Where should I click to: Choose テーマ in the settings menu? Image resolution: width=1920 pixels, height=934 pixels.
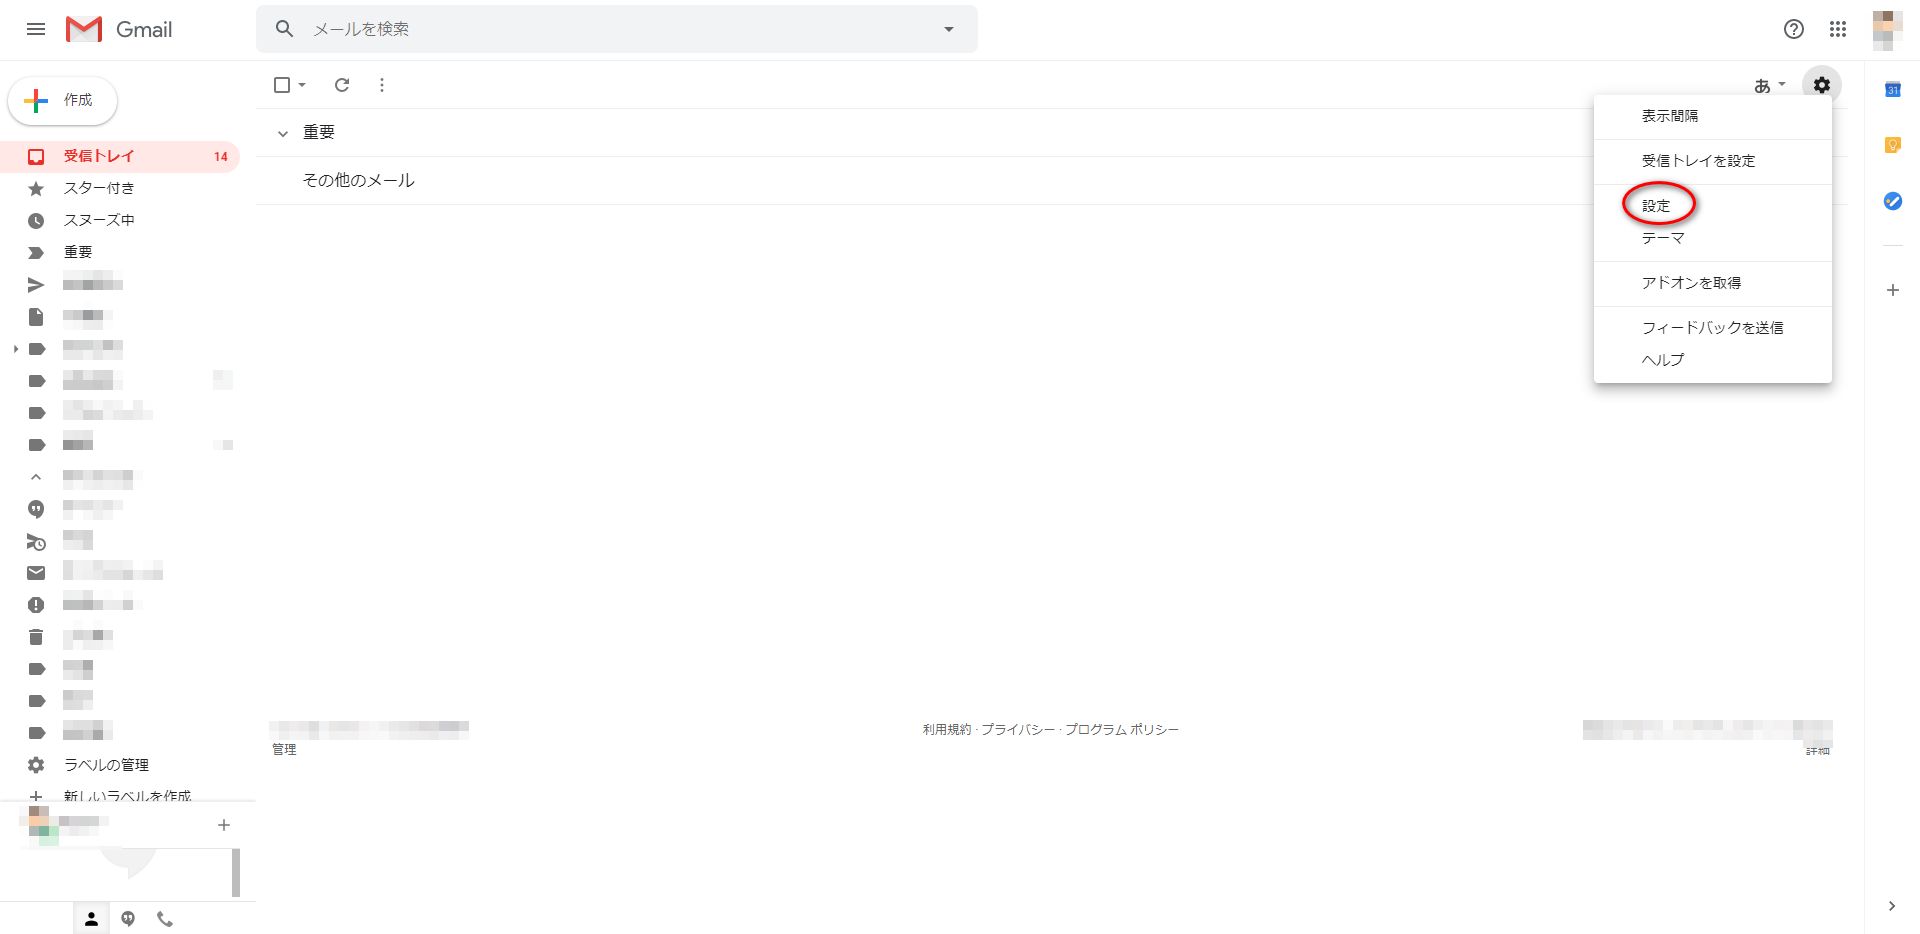tap(1663, 238)
